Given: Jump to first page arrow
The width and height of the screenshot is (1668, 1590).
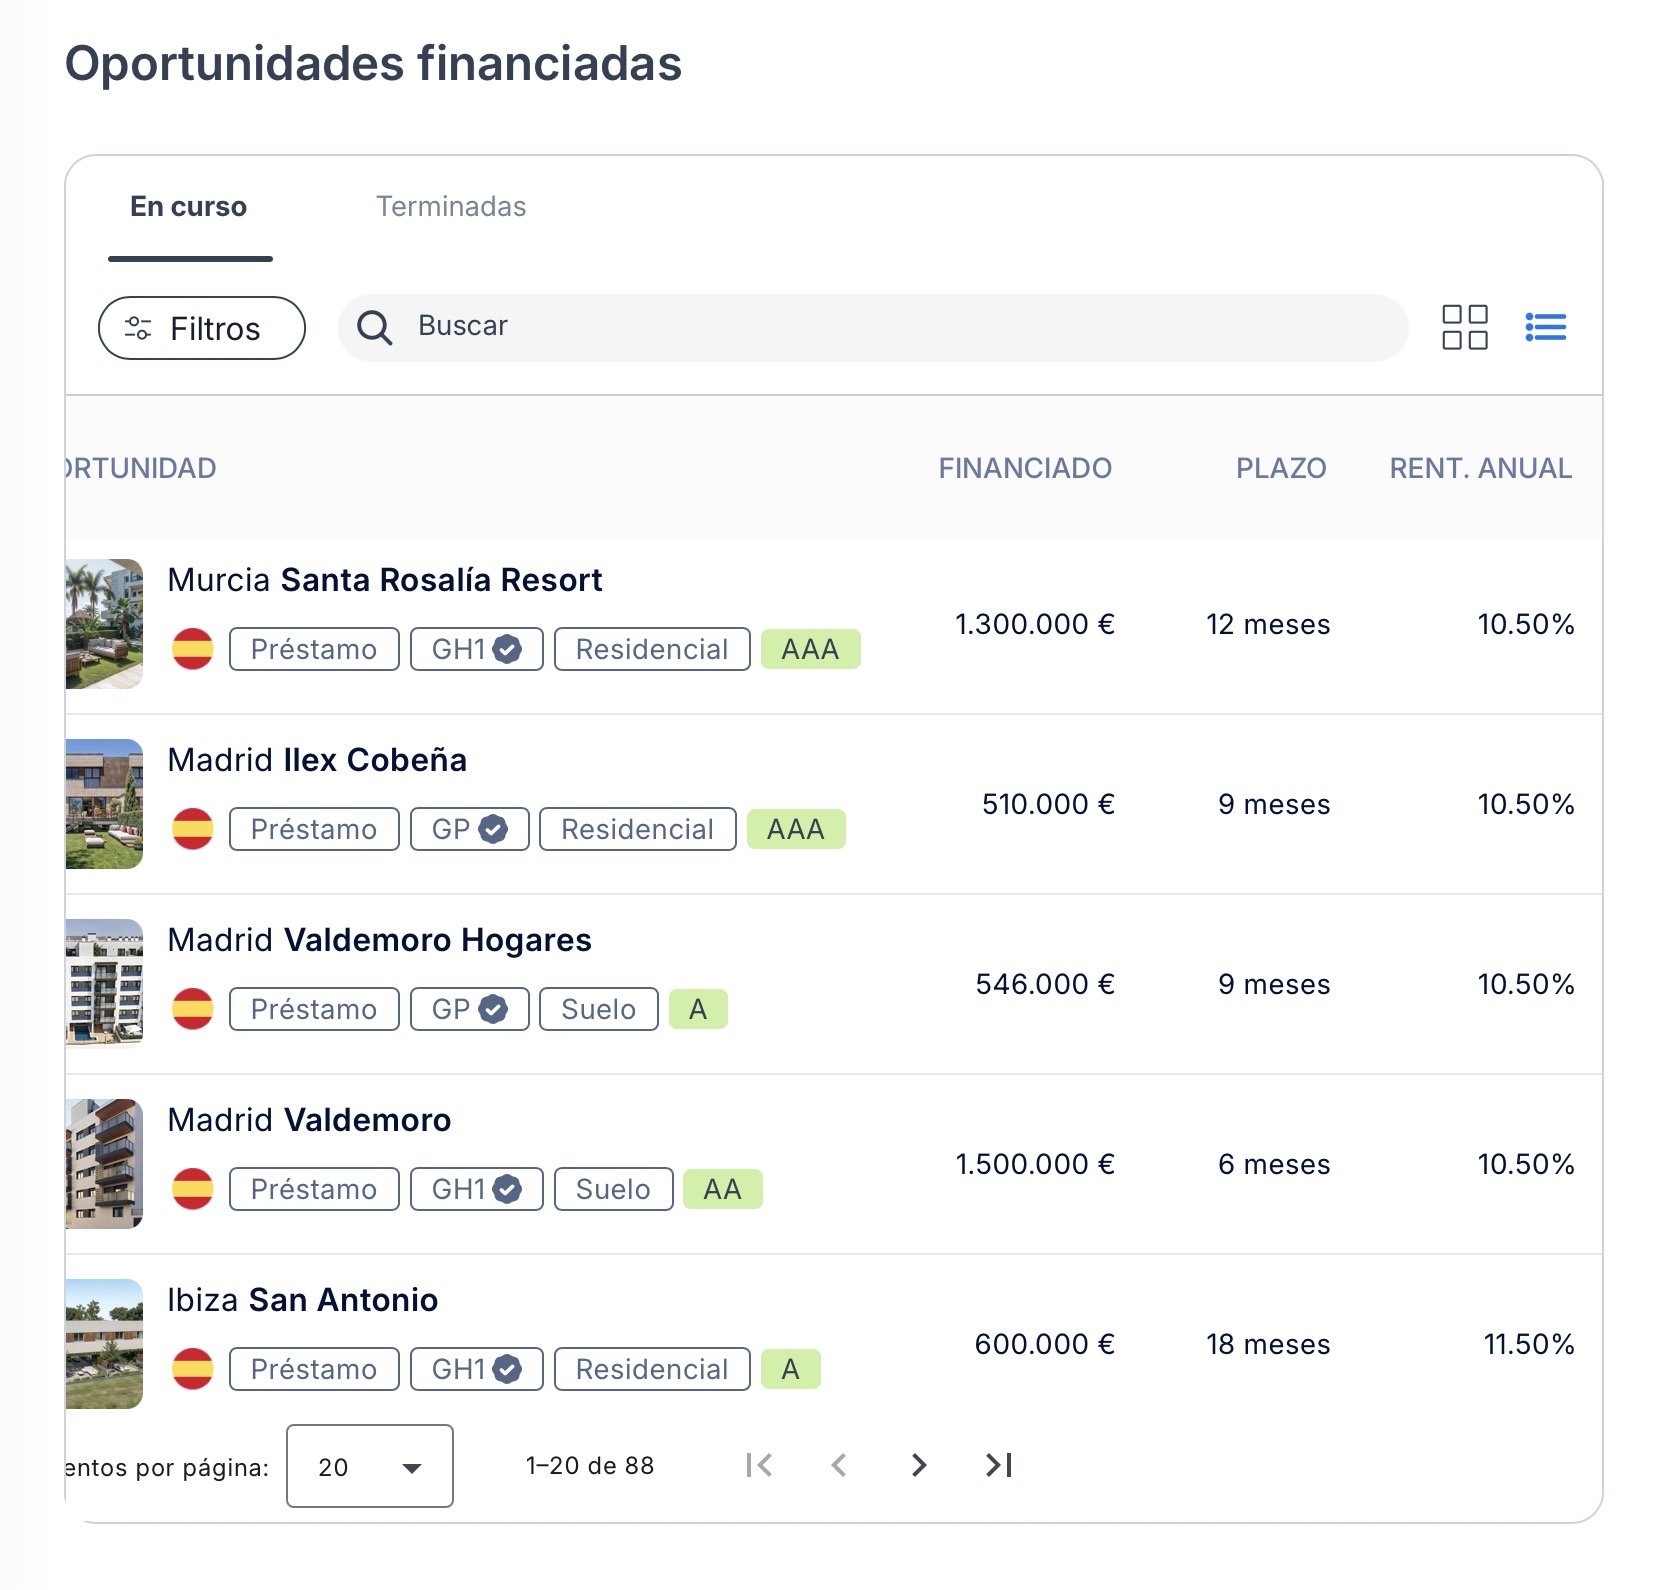Looking at the screenshot, I should (759, 1465).
